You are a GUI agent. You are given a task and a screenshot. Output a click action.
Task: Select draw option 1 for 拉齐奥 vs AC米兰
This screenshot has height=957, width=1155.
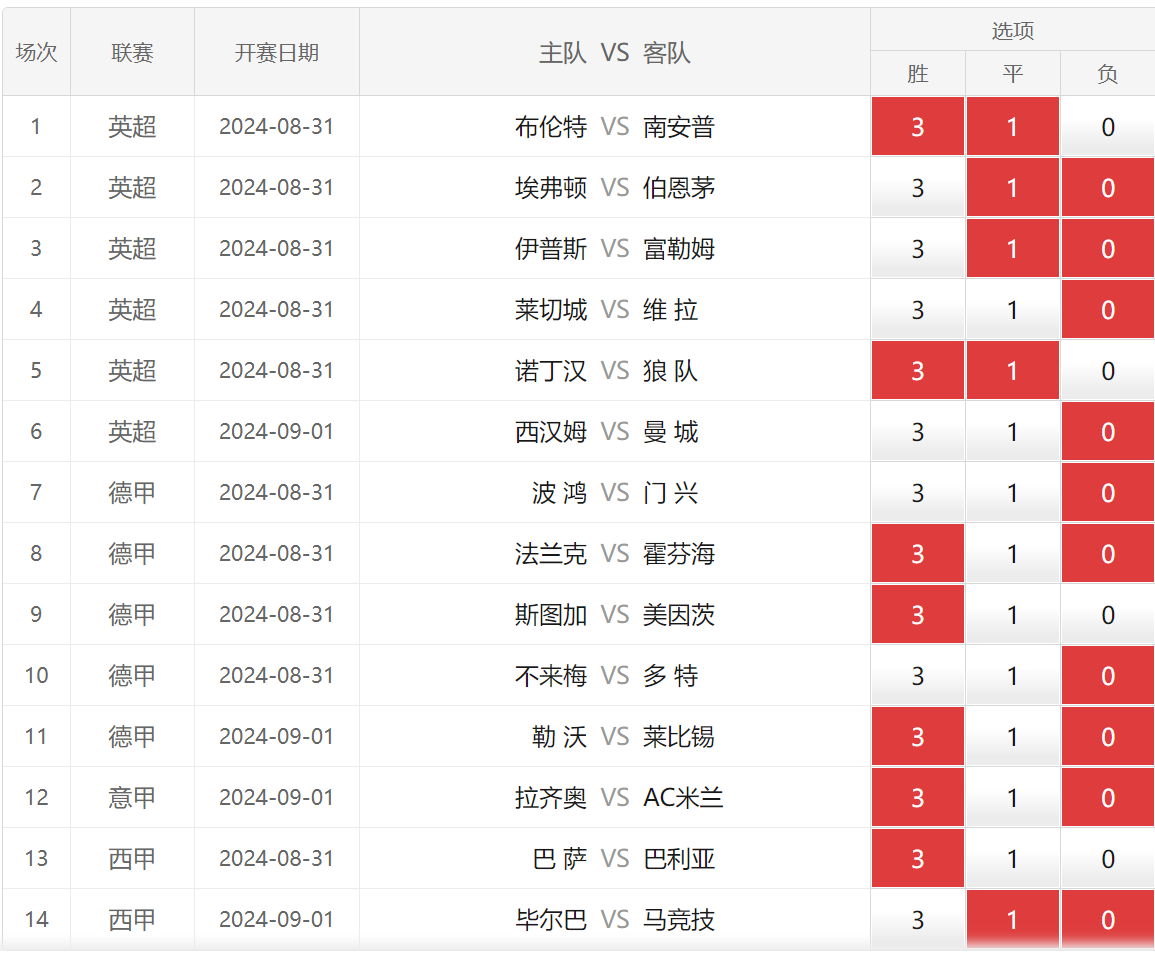click(x=1012, y=797)
